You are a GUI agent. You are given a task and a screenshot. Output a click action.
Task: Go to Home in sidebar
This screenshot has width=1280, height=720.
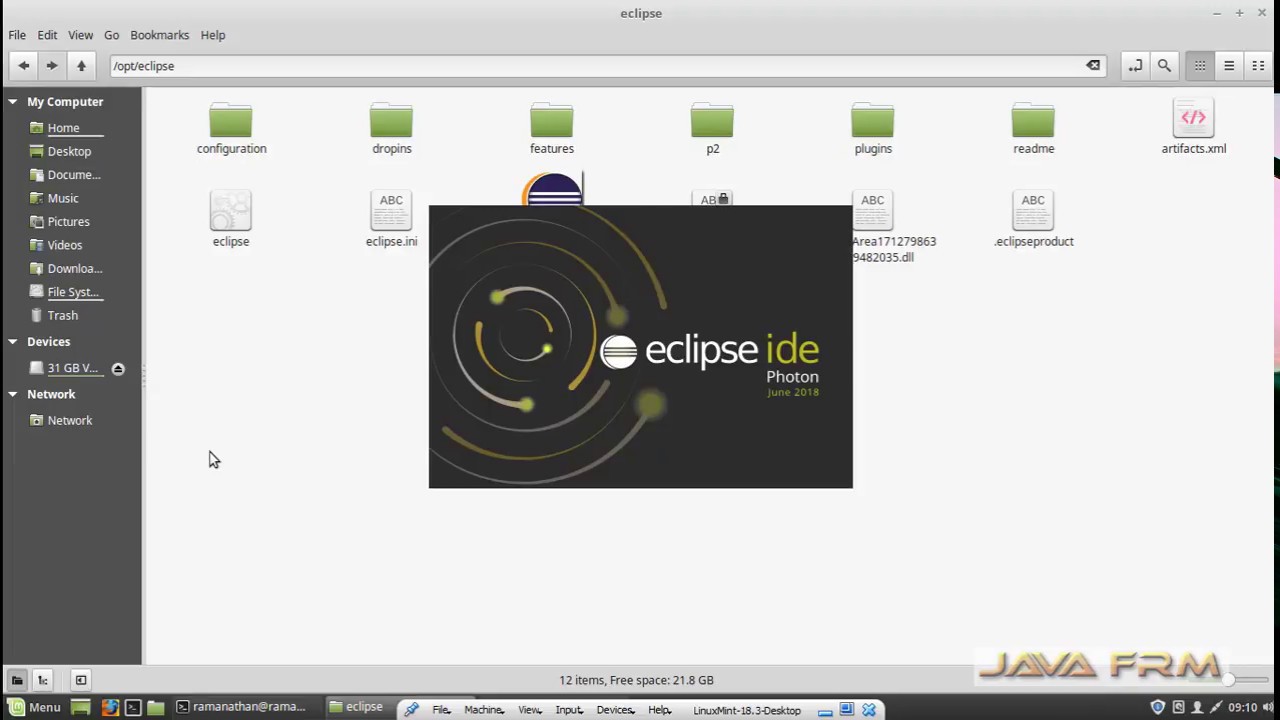coord(63,128)
